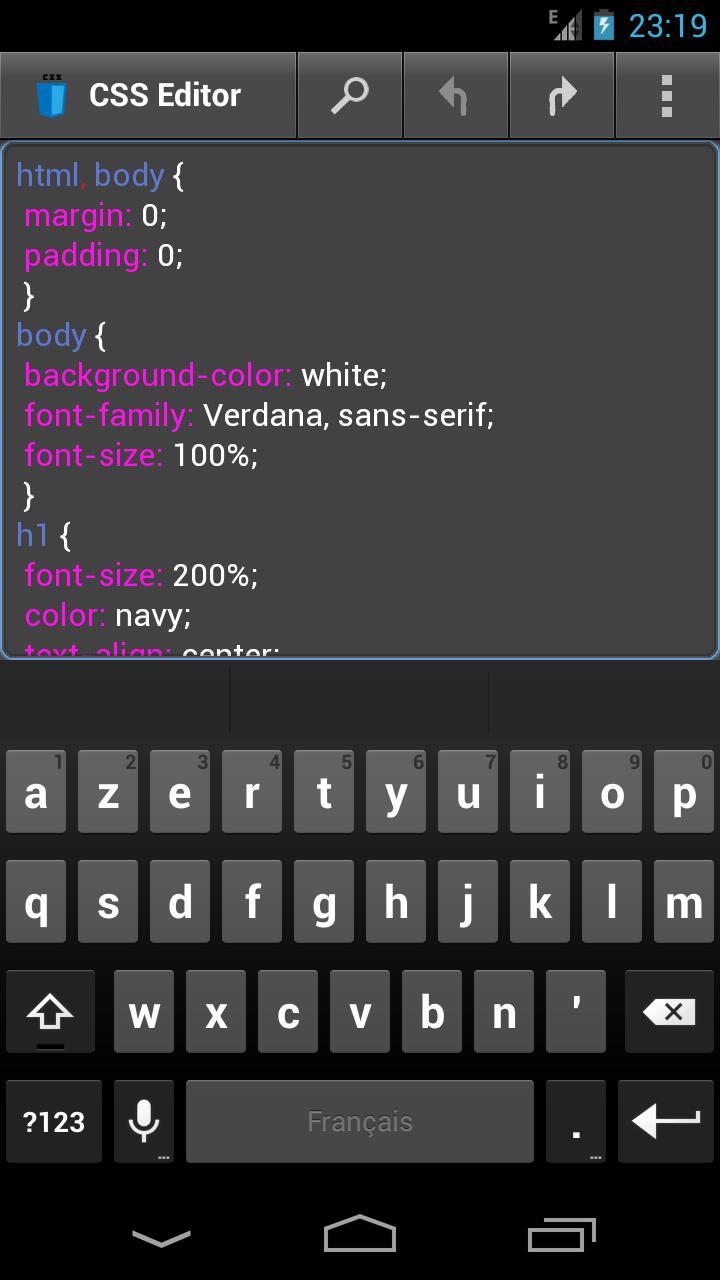
Task: Toggle the Shift key
Action: tap(50, 1011)
